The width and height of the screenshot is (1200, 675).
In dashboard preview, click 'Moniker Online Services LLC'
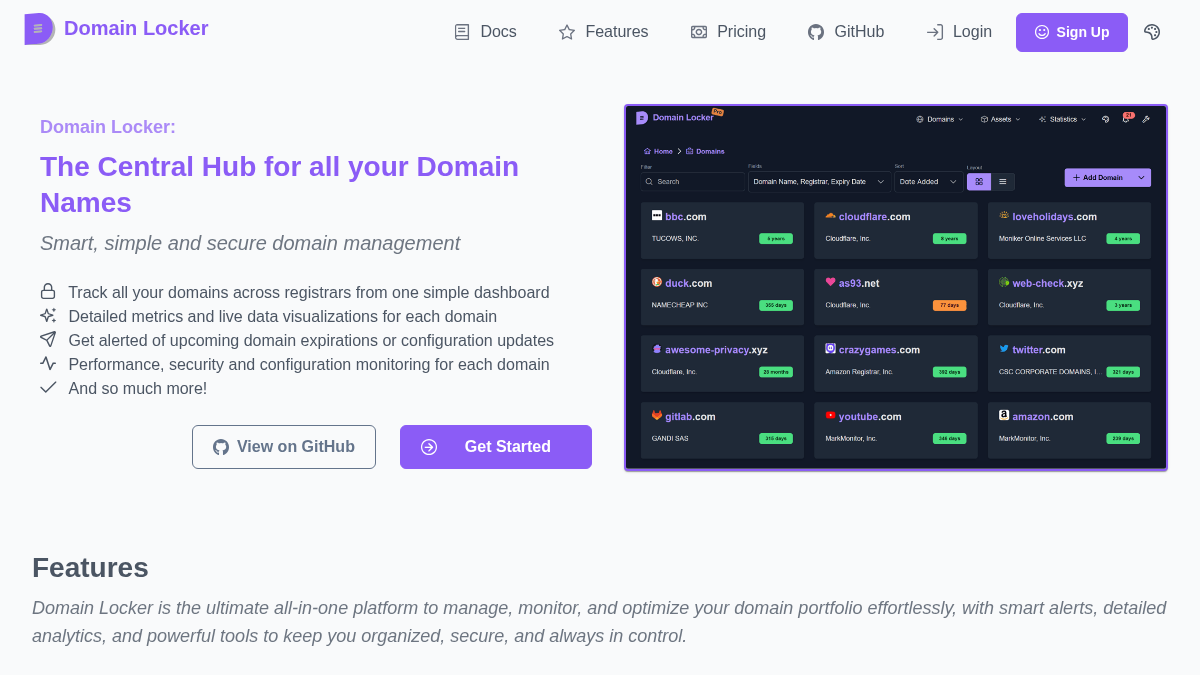click(x=1042, y=238)
